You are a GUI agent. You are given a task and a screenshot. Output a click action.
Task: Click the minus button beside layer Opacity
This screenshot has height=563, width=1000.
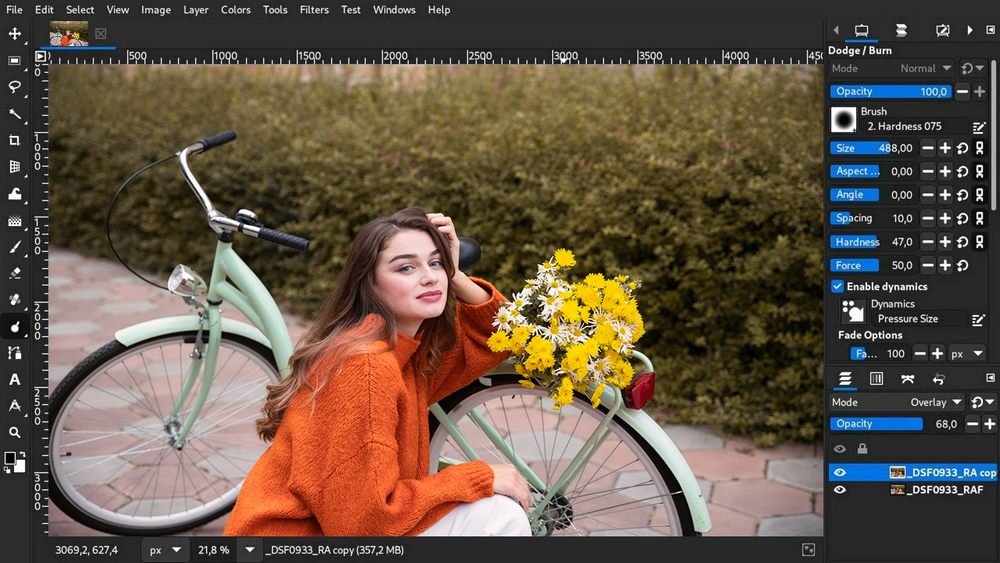click(x=972, y=424)
